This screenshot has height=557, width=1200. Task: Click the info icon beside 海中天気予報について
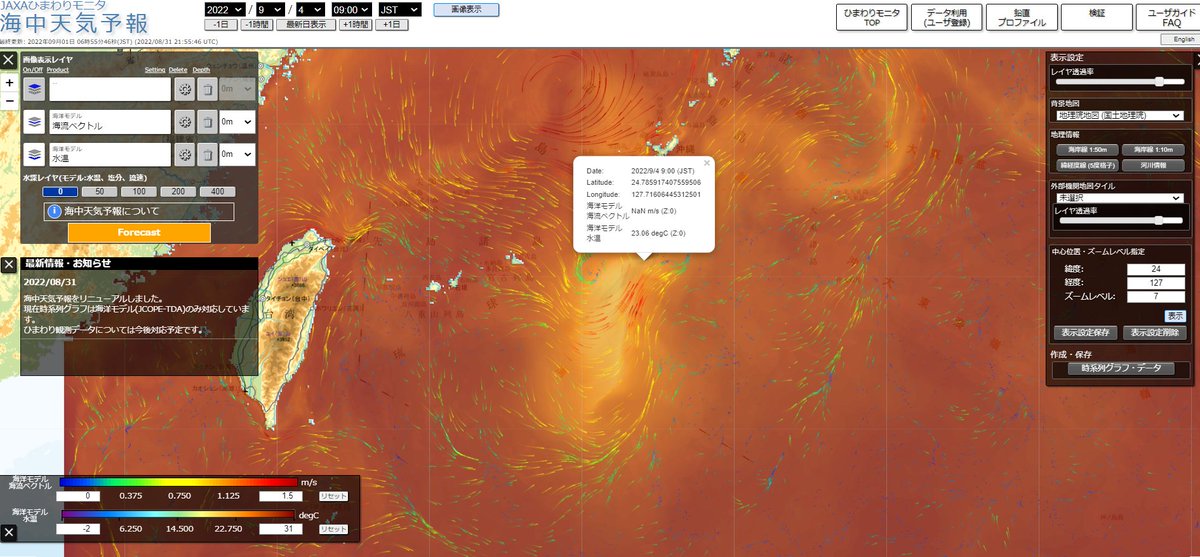(55, 212)
